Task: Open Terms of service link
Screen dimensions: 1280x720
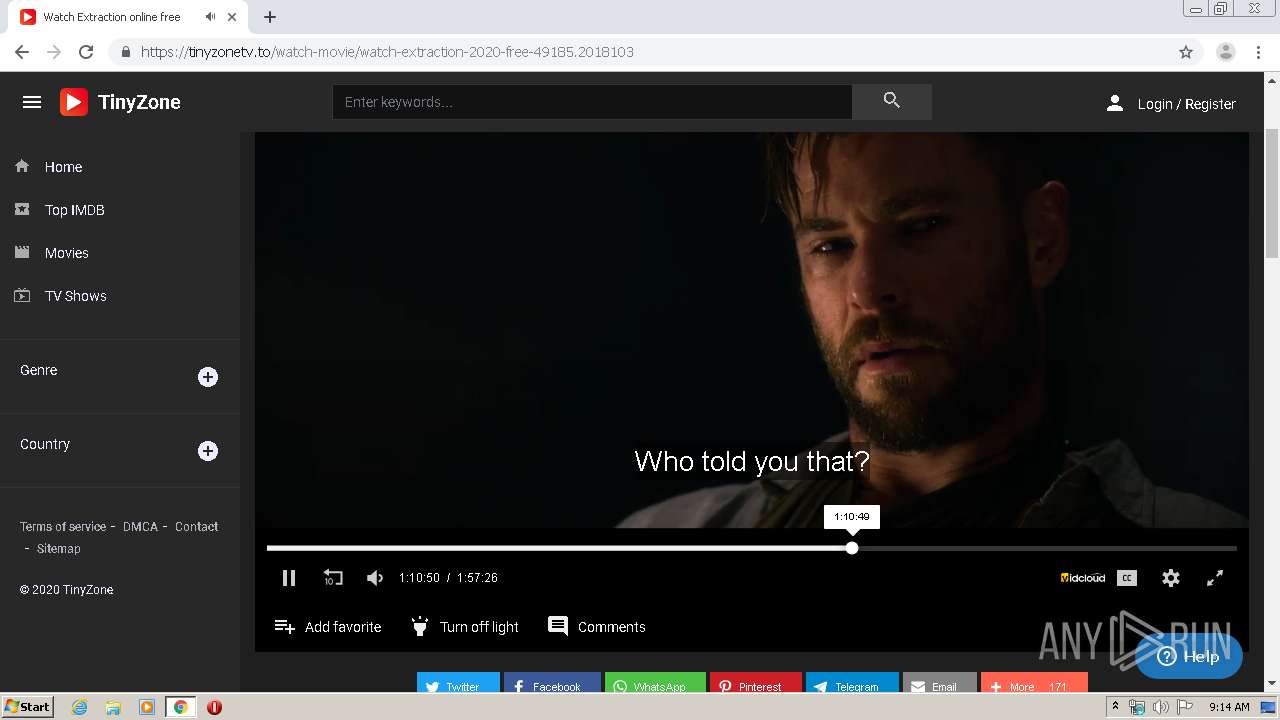Action: tap(63, 526)
